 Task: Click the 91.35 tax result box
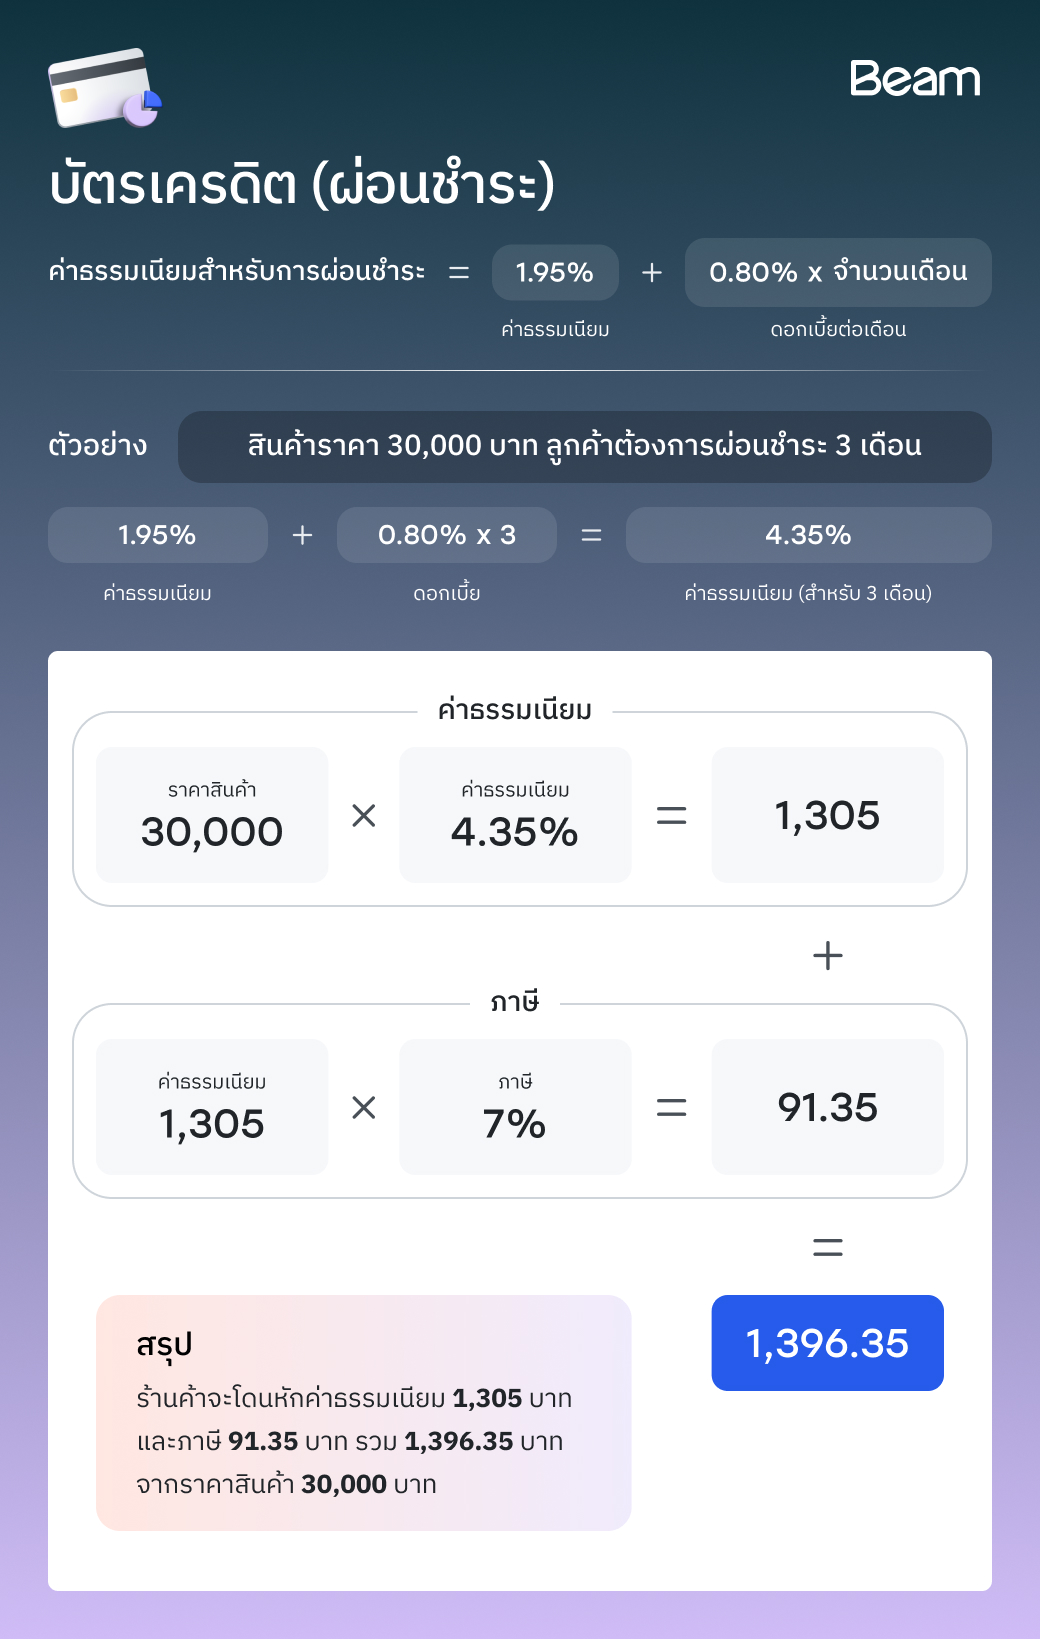click(828, 1107)
